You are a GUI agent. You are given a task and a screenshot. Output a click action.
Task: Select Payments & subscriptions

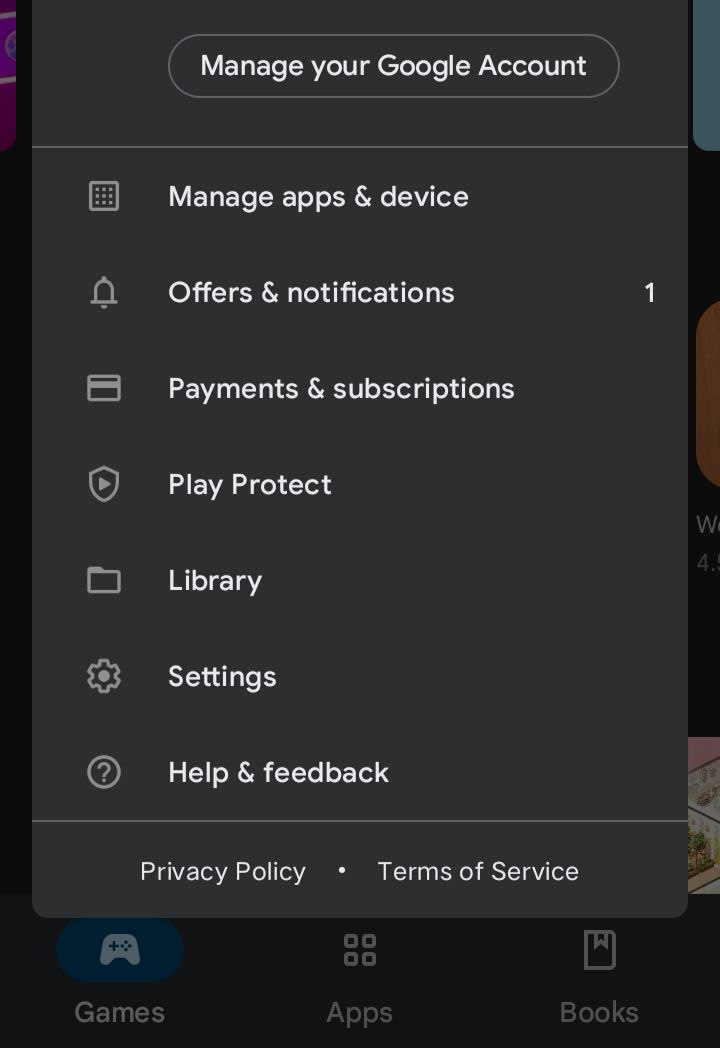point(341,389)
